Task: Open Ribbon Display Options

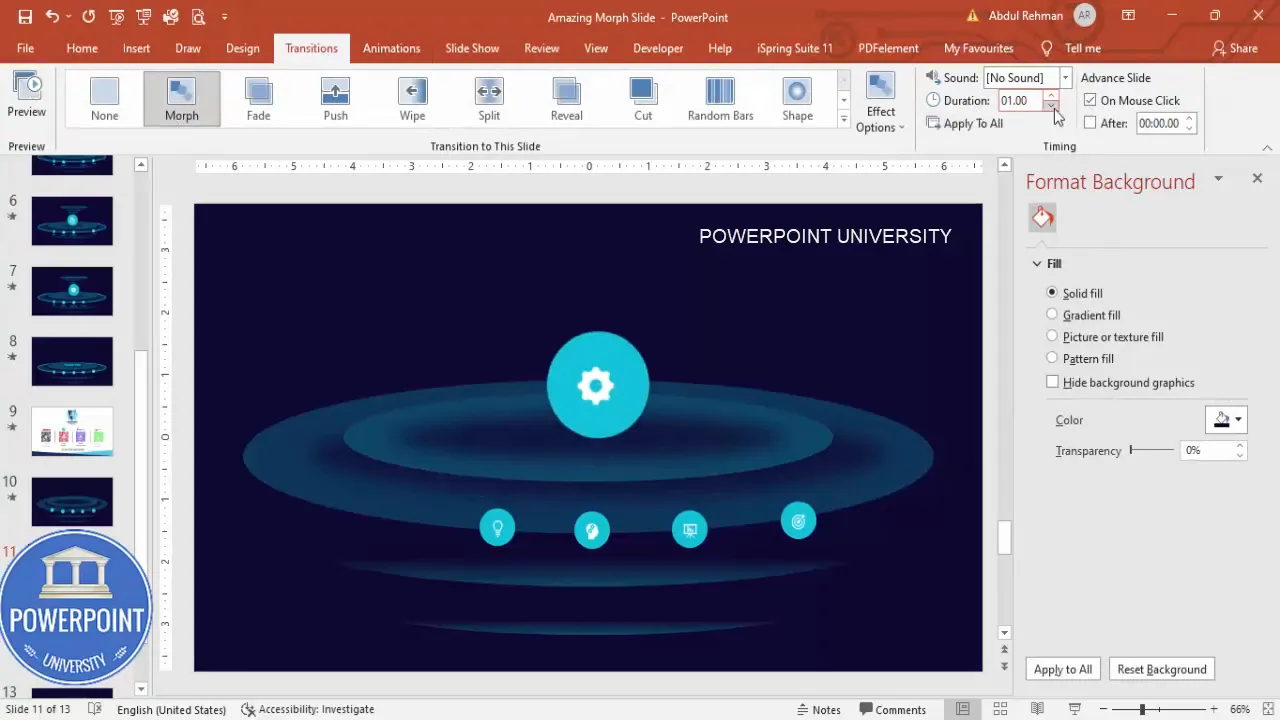Action: pyautogui.click(x=1128, y=17)
